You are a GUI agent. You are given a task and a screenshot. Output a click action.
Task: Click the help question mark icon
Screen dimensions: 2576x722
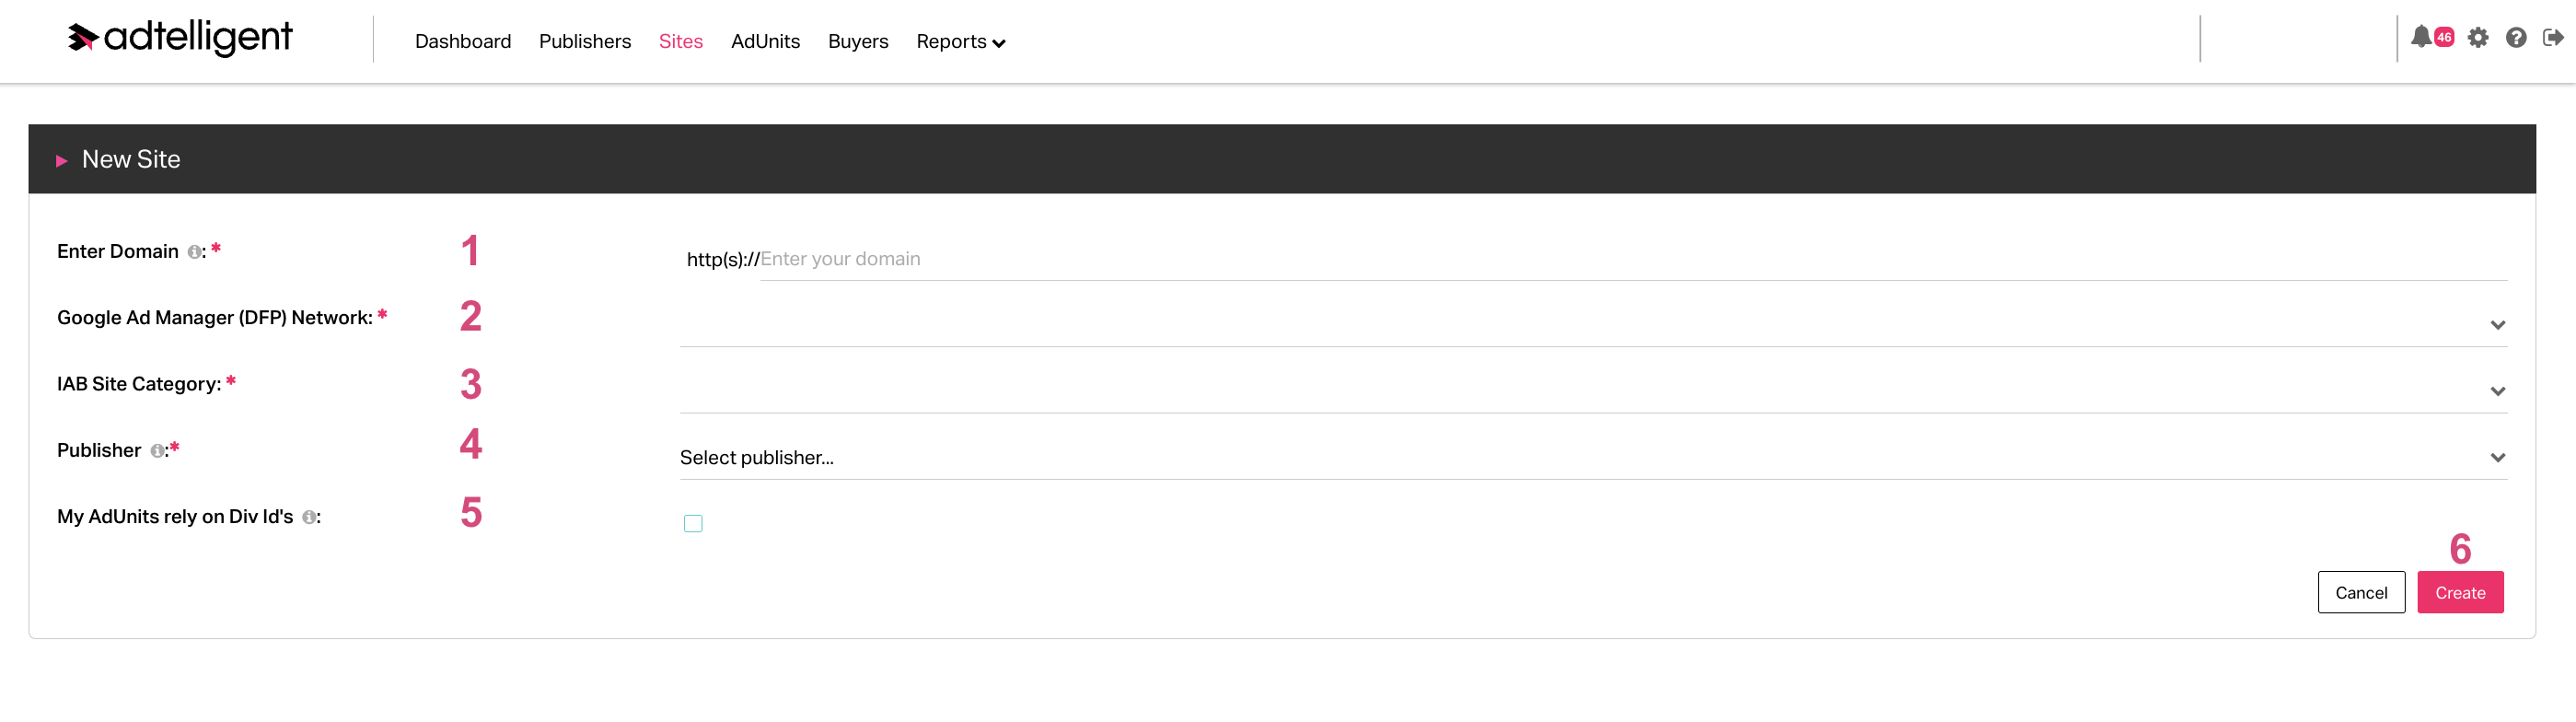[x=2516, y=38]
